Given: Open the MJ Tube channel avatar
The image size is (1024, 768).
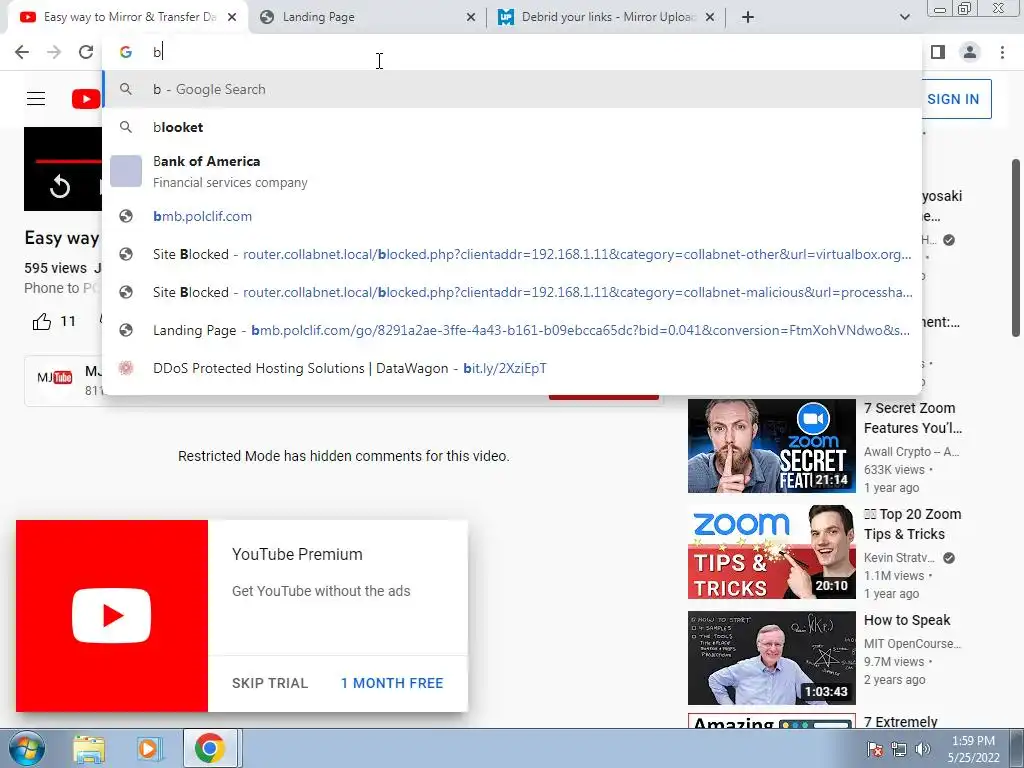Looking at the screenshot, I should (x=54, y=377).
